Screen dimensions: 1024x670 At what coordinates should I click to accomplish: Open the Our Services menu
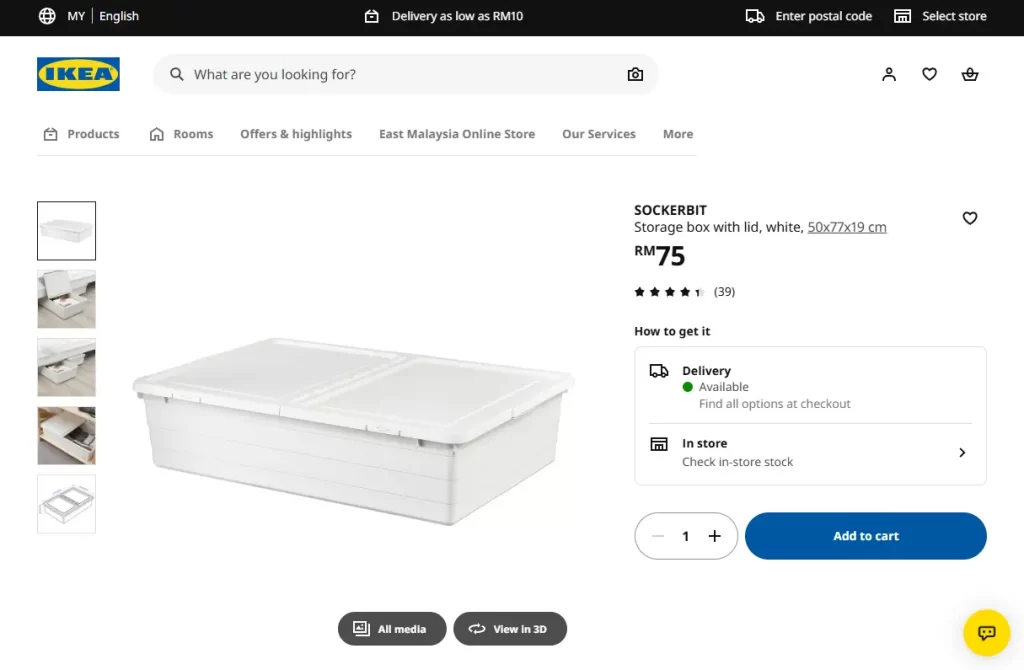click(x=598, y=133)
